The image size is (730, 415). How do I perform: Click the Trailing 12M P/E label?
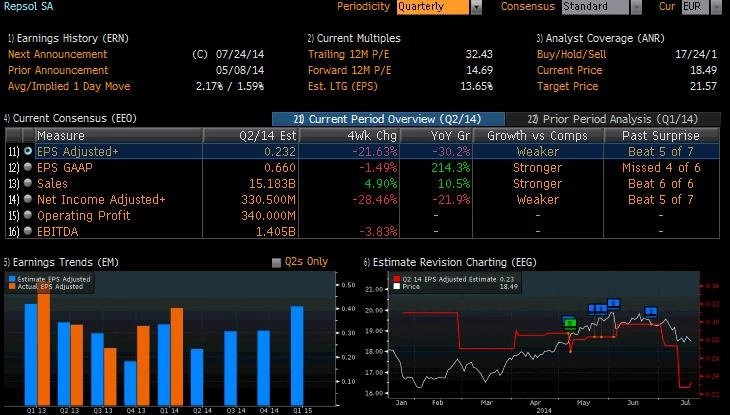(348, 54)
